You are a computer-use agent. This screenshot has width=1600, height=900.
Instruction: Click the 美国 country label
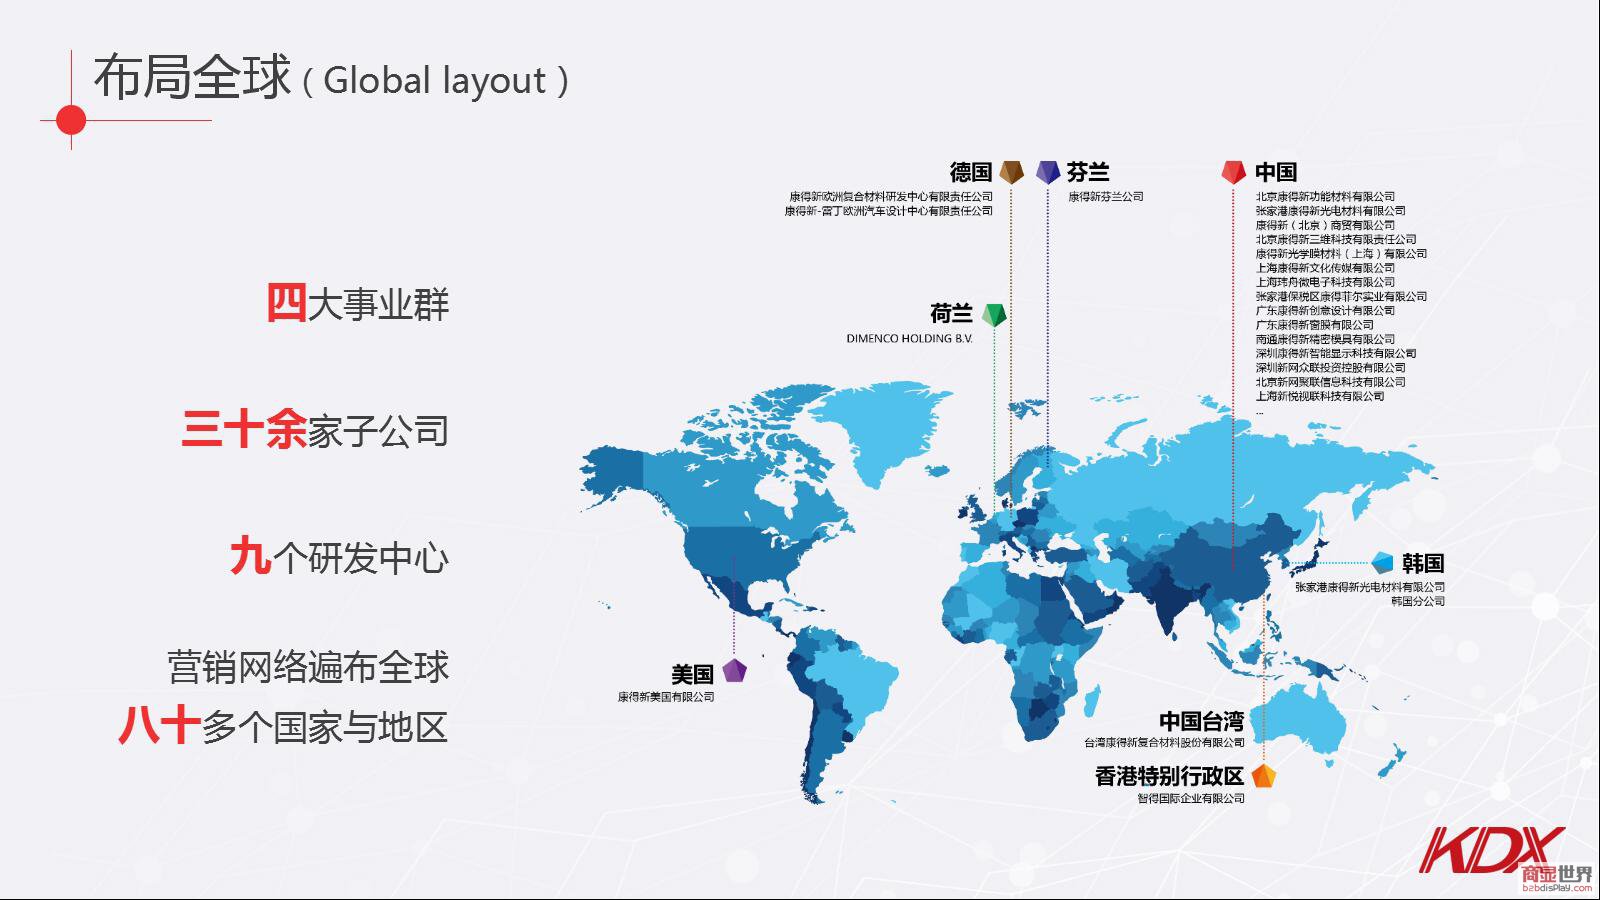(692, 674)
